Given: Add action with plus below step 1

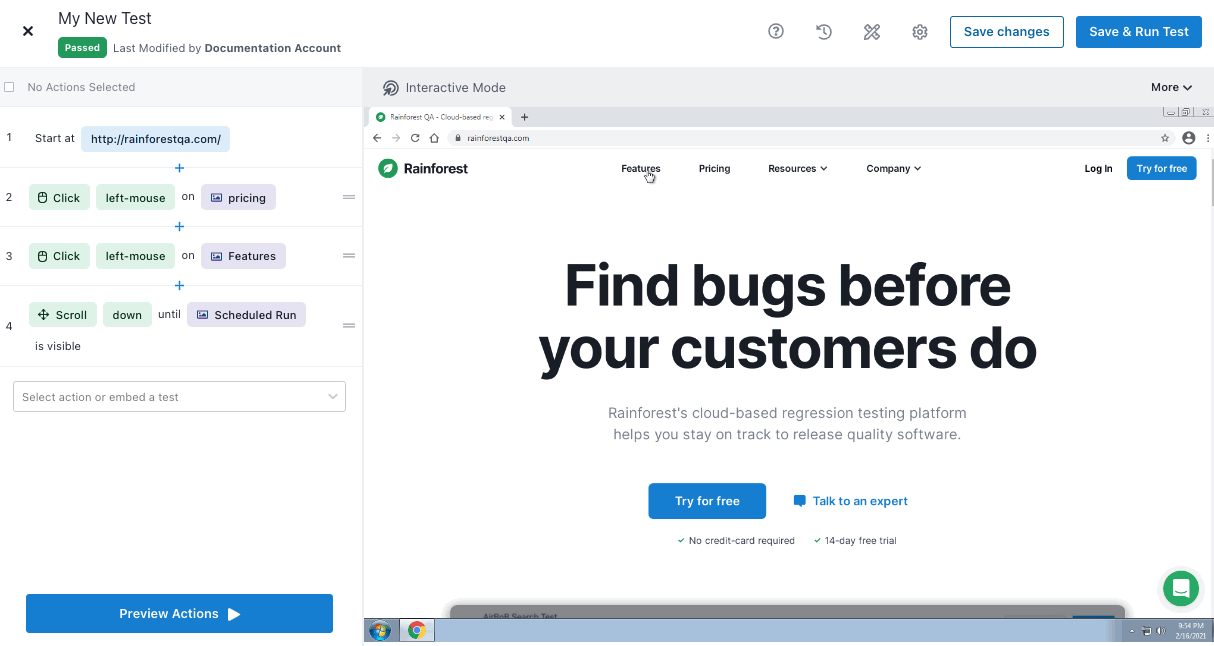Looking at the screenshot, I should [180, 168].
